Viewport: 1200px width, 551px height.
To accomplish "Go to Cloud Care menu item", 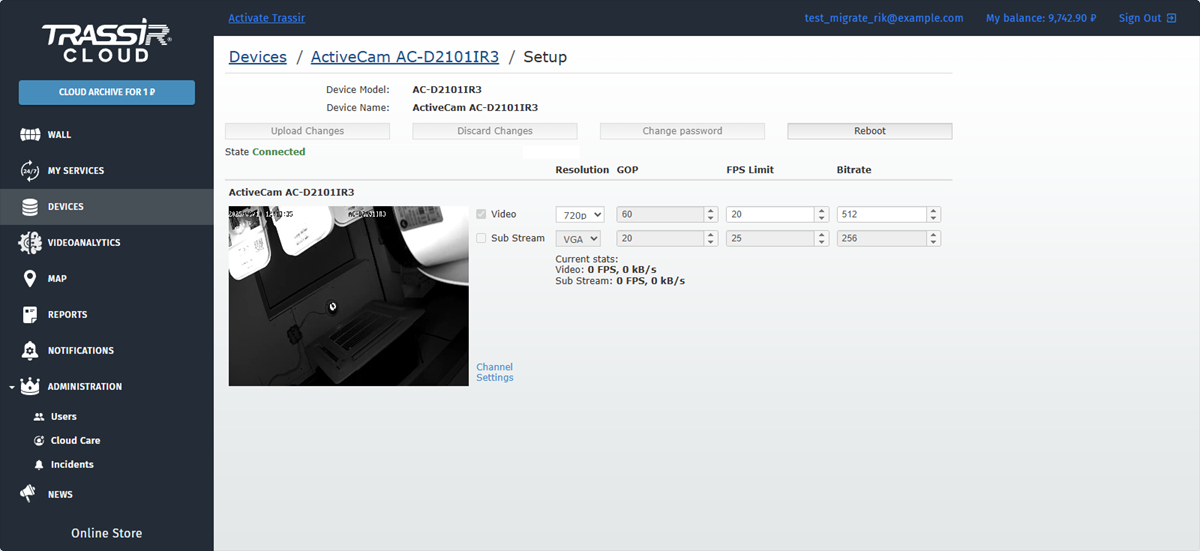I will [75, 441].
